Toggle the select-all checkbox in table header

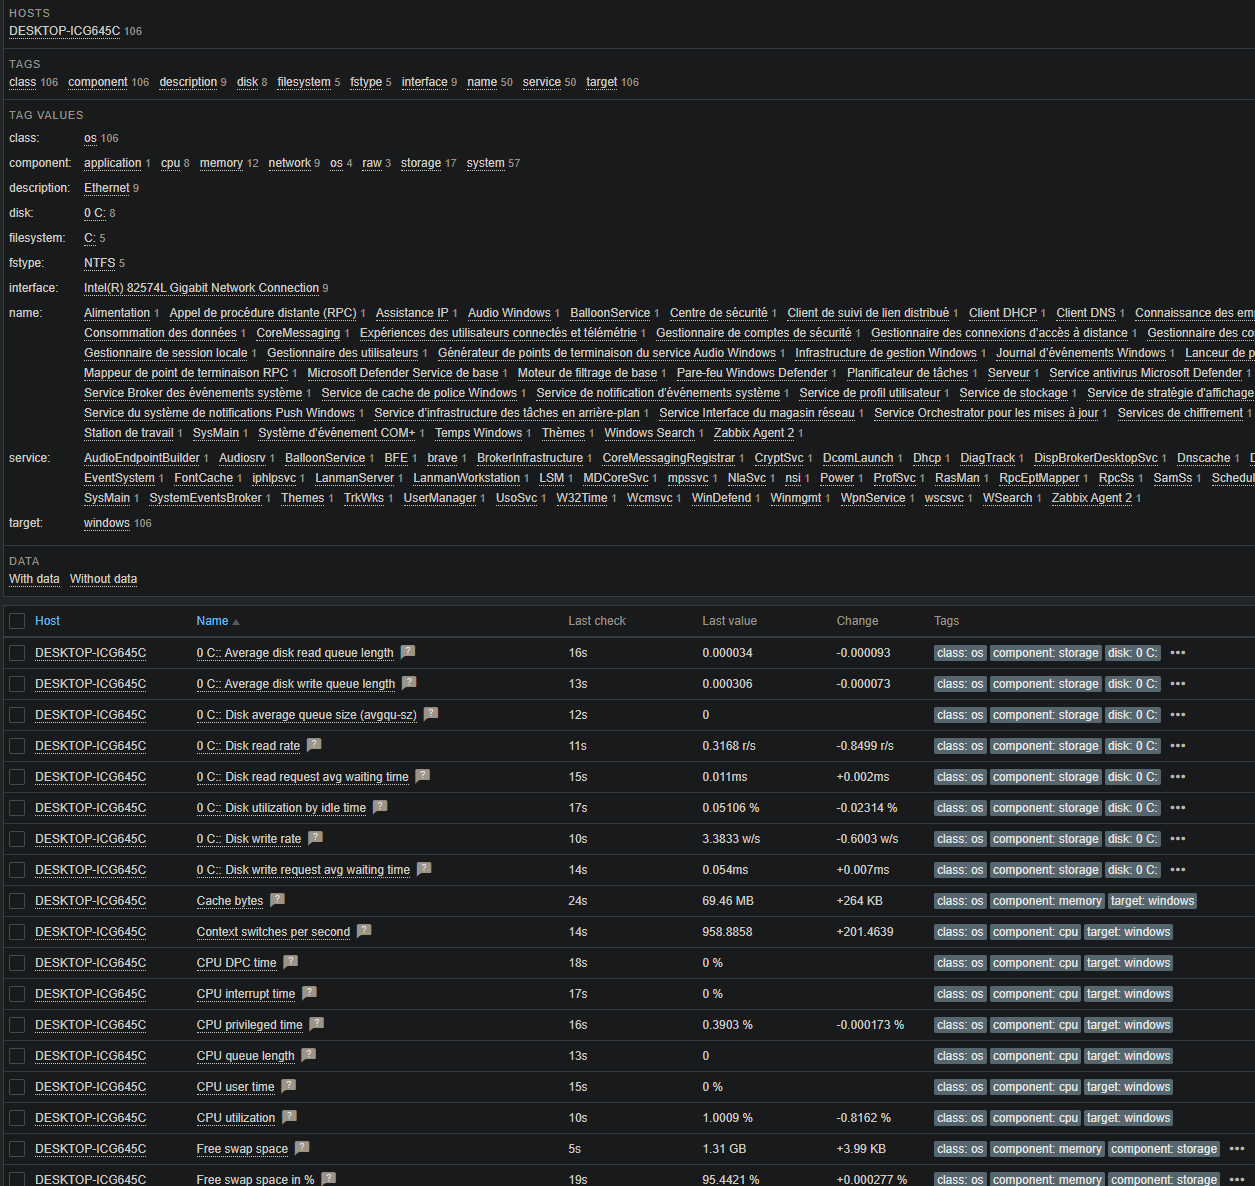click(x=17, y=621)
